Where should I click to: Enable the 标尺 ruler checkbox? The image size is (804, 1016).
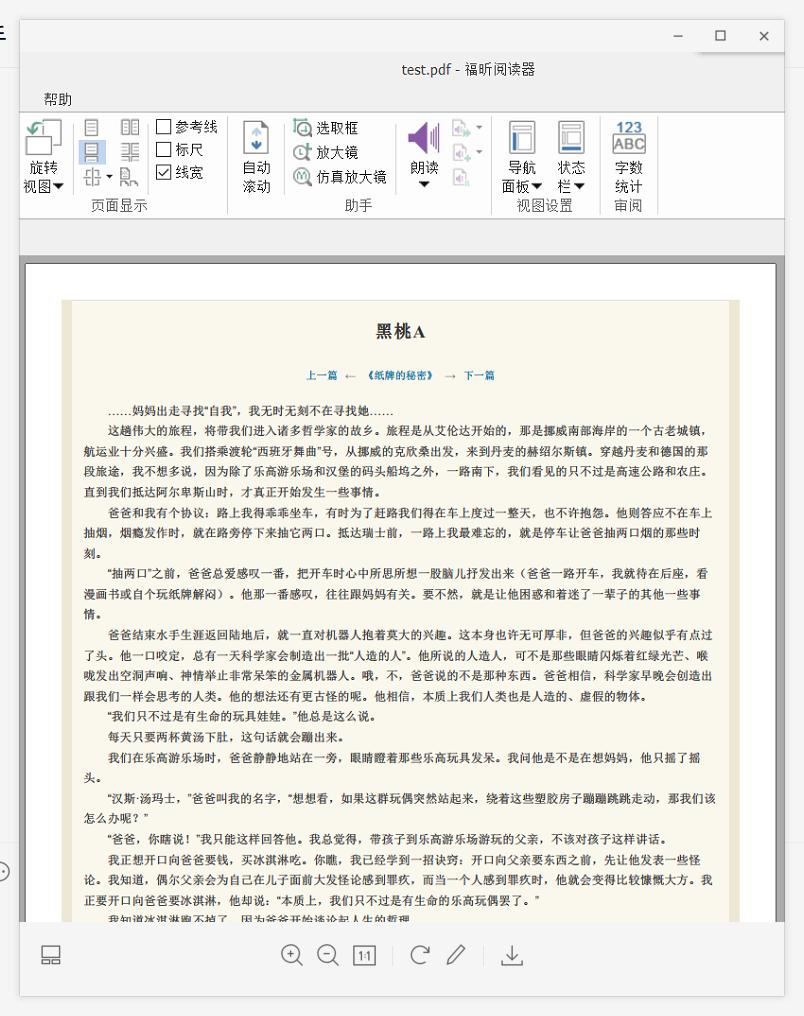165,150
